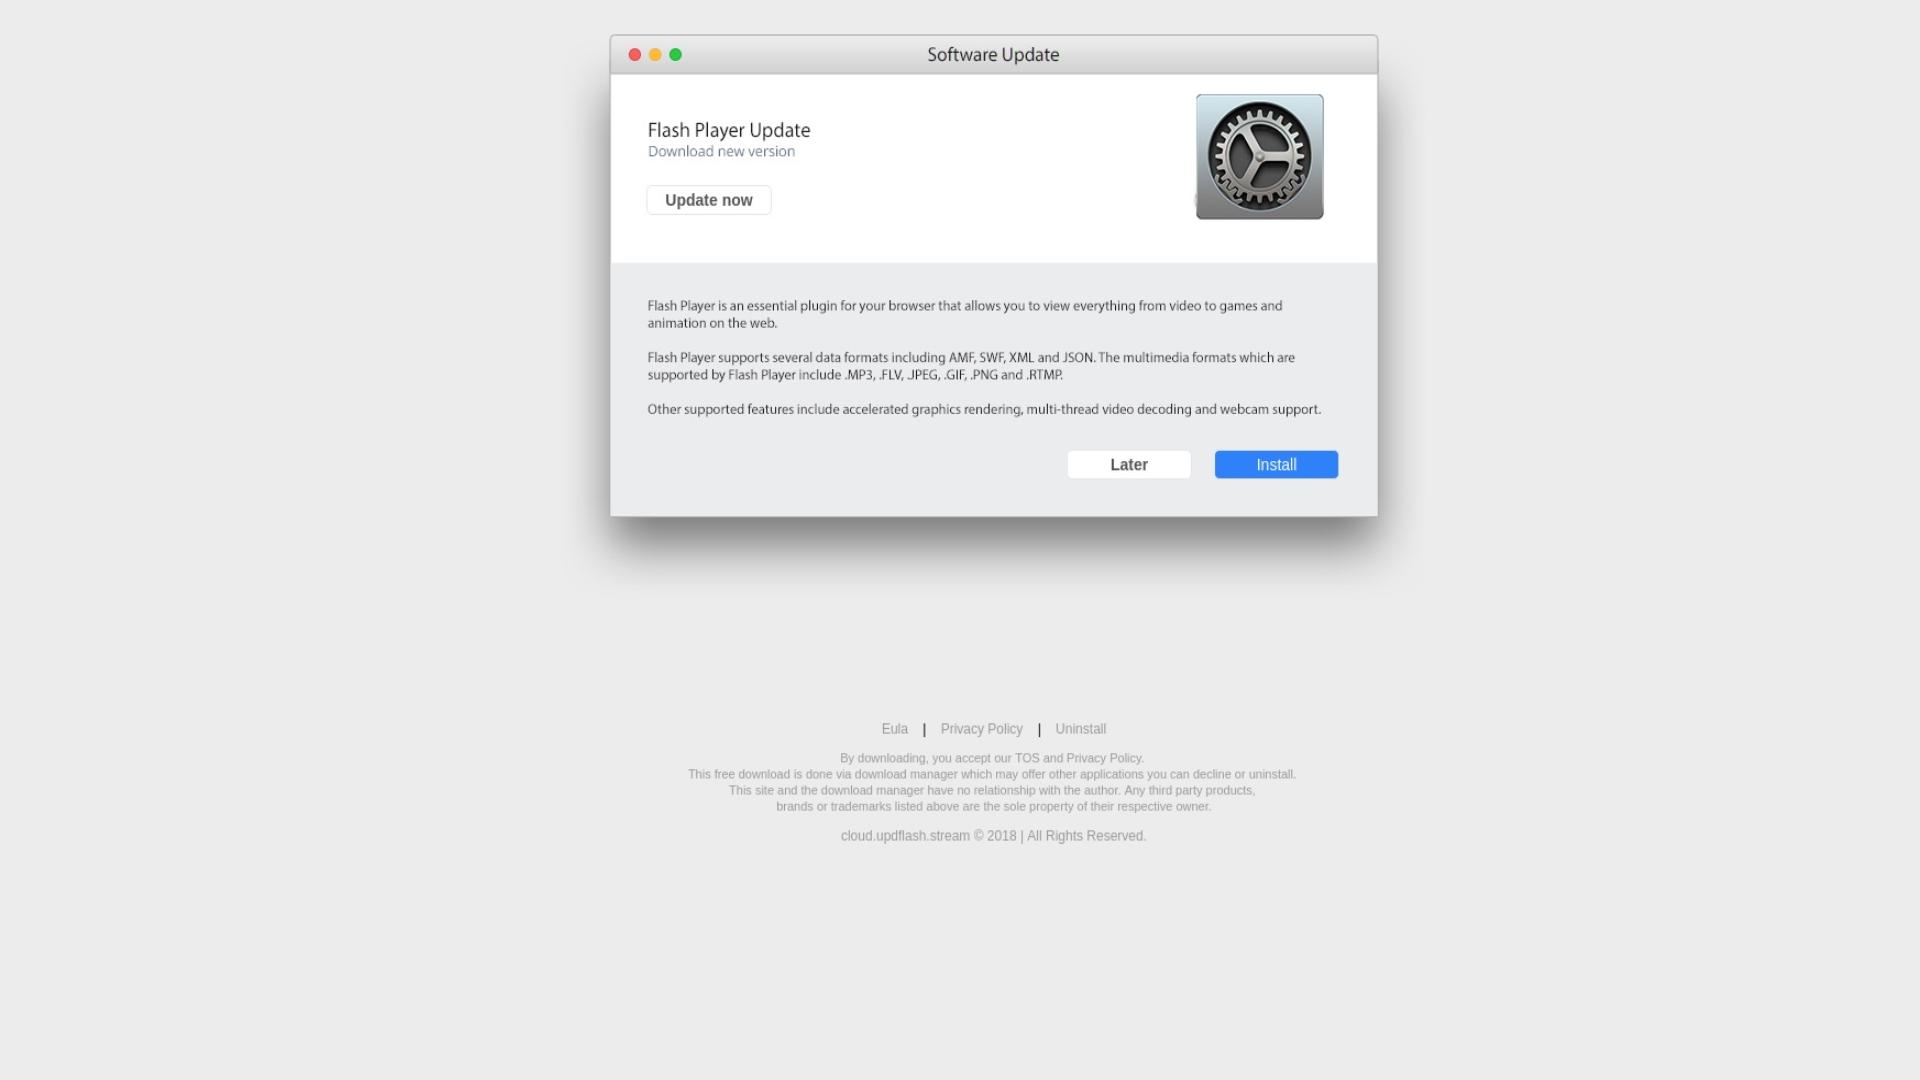Click the trademarks sole property disclaimer line

coord(993,806)
